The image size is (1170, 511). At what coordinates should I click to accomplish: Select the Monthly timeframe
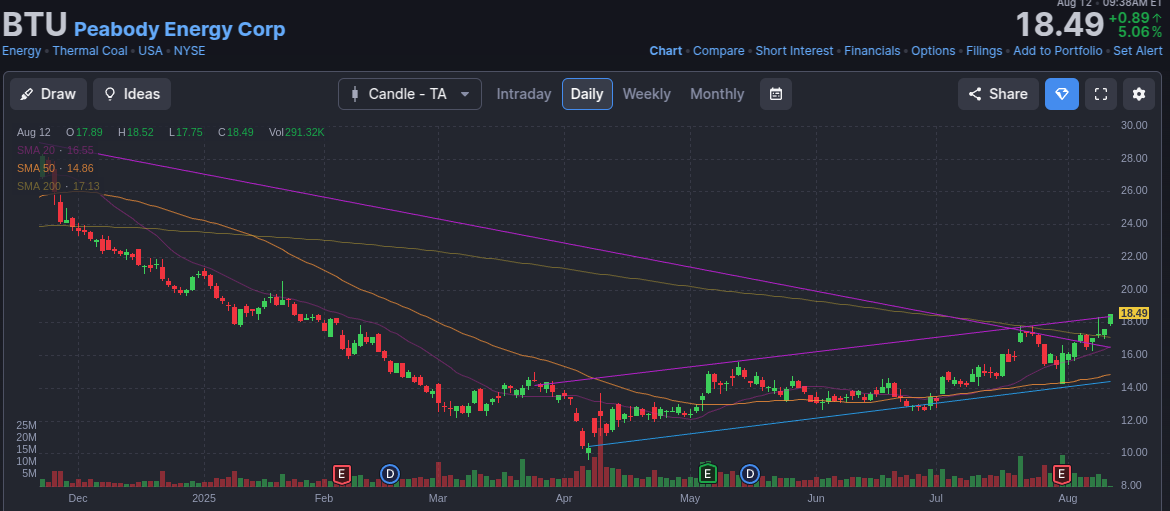717,94
